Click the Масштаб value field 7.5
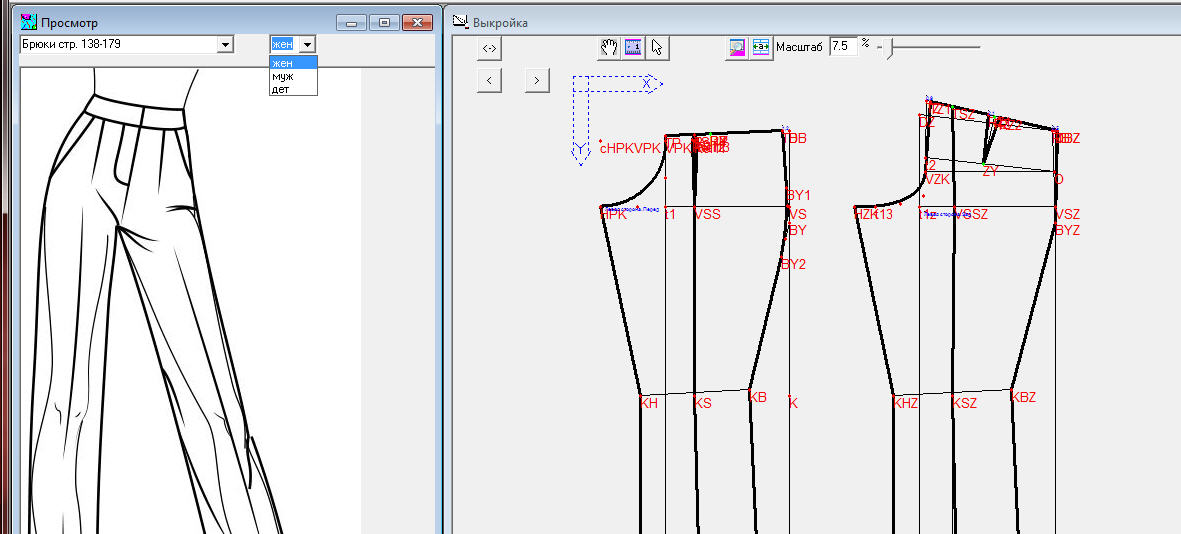The width and height of the screenshot is (1181, 534). (844, 46)
